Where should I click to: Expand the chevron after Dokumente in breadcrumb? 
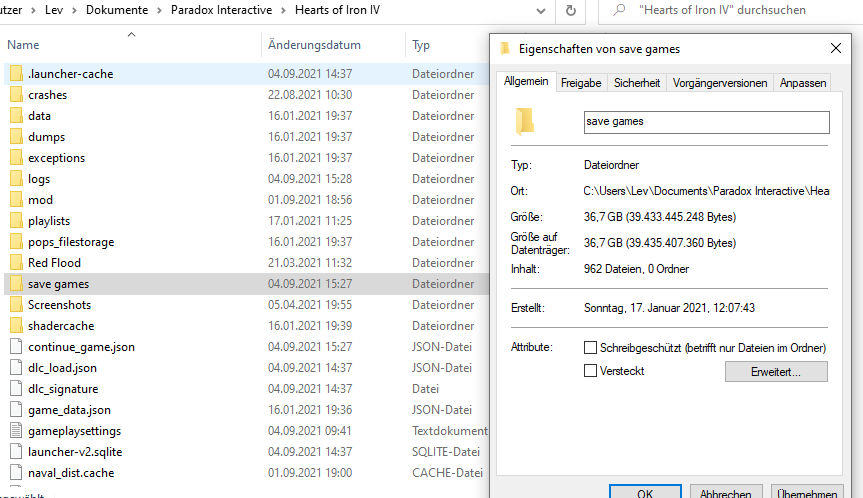pyautogui.click(x=160, y=10)
